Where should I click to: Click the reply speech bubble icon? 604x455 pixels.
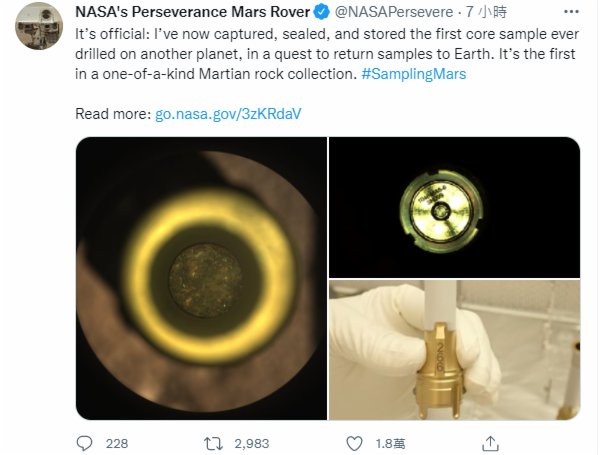pyautogui.click(x=85, y=442)
